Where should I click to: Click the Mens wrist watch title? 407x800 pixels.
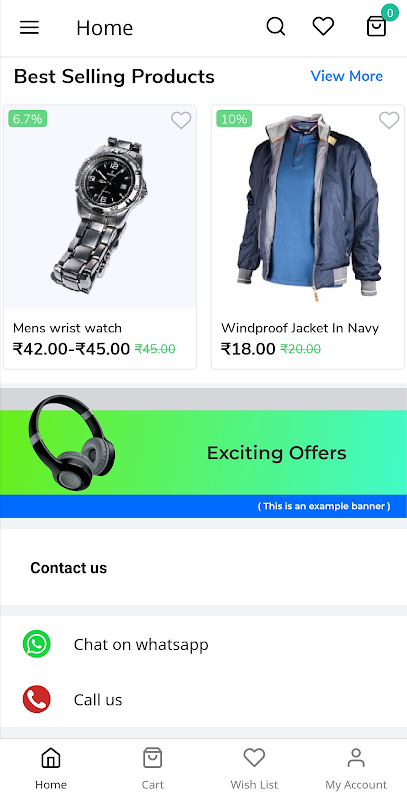[67, 328]
